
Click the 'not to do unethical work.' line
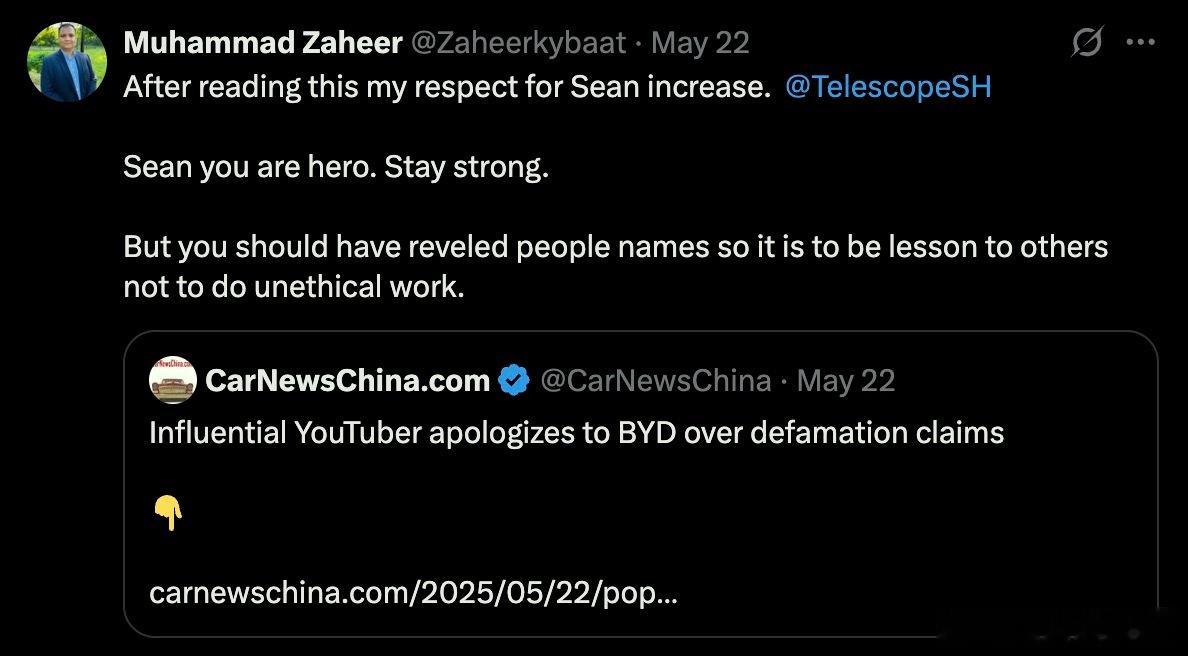[x=294, y=287]
